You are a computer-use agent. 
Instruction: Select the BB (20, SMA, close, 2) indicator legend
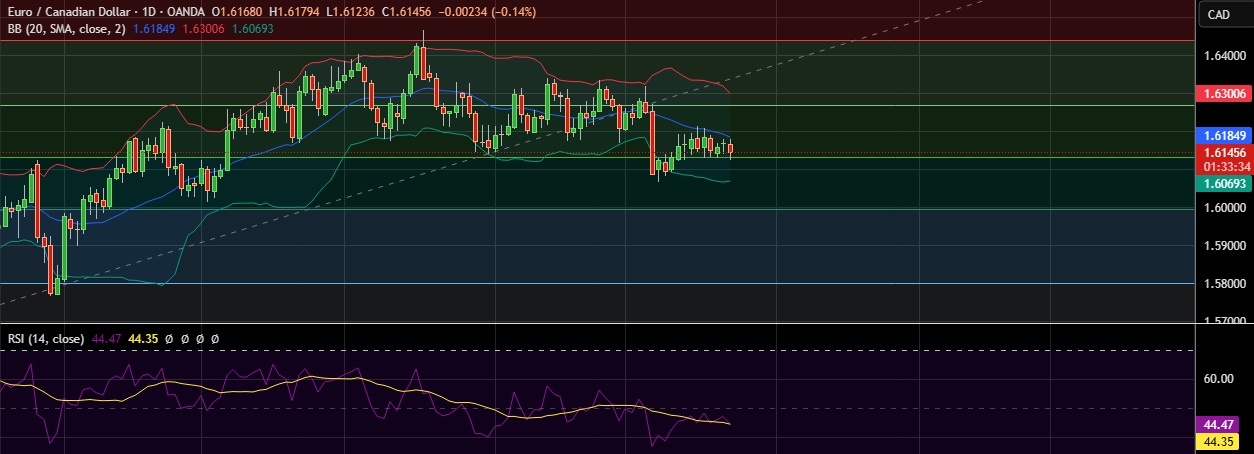68,29
